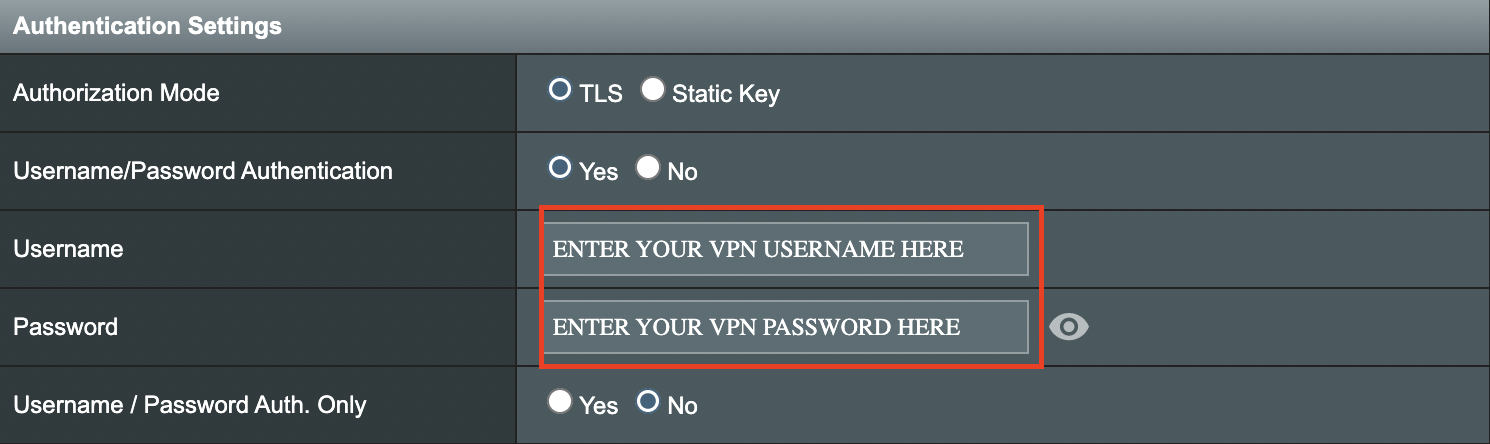
Task: Select the TLS authorization mode radio button
Action: [x=560, y=90]
